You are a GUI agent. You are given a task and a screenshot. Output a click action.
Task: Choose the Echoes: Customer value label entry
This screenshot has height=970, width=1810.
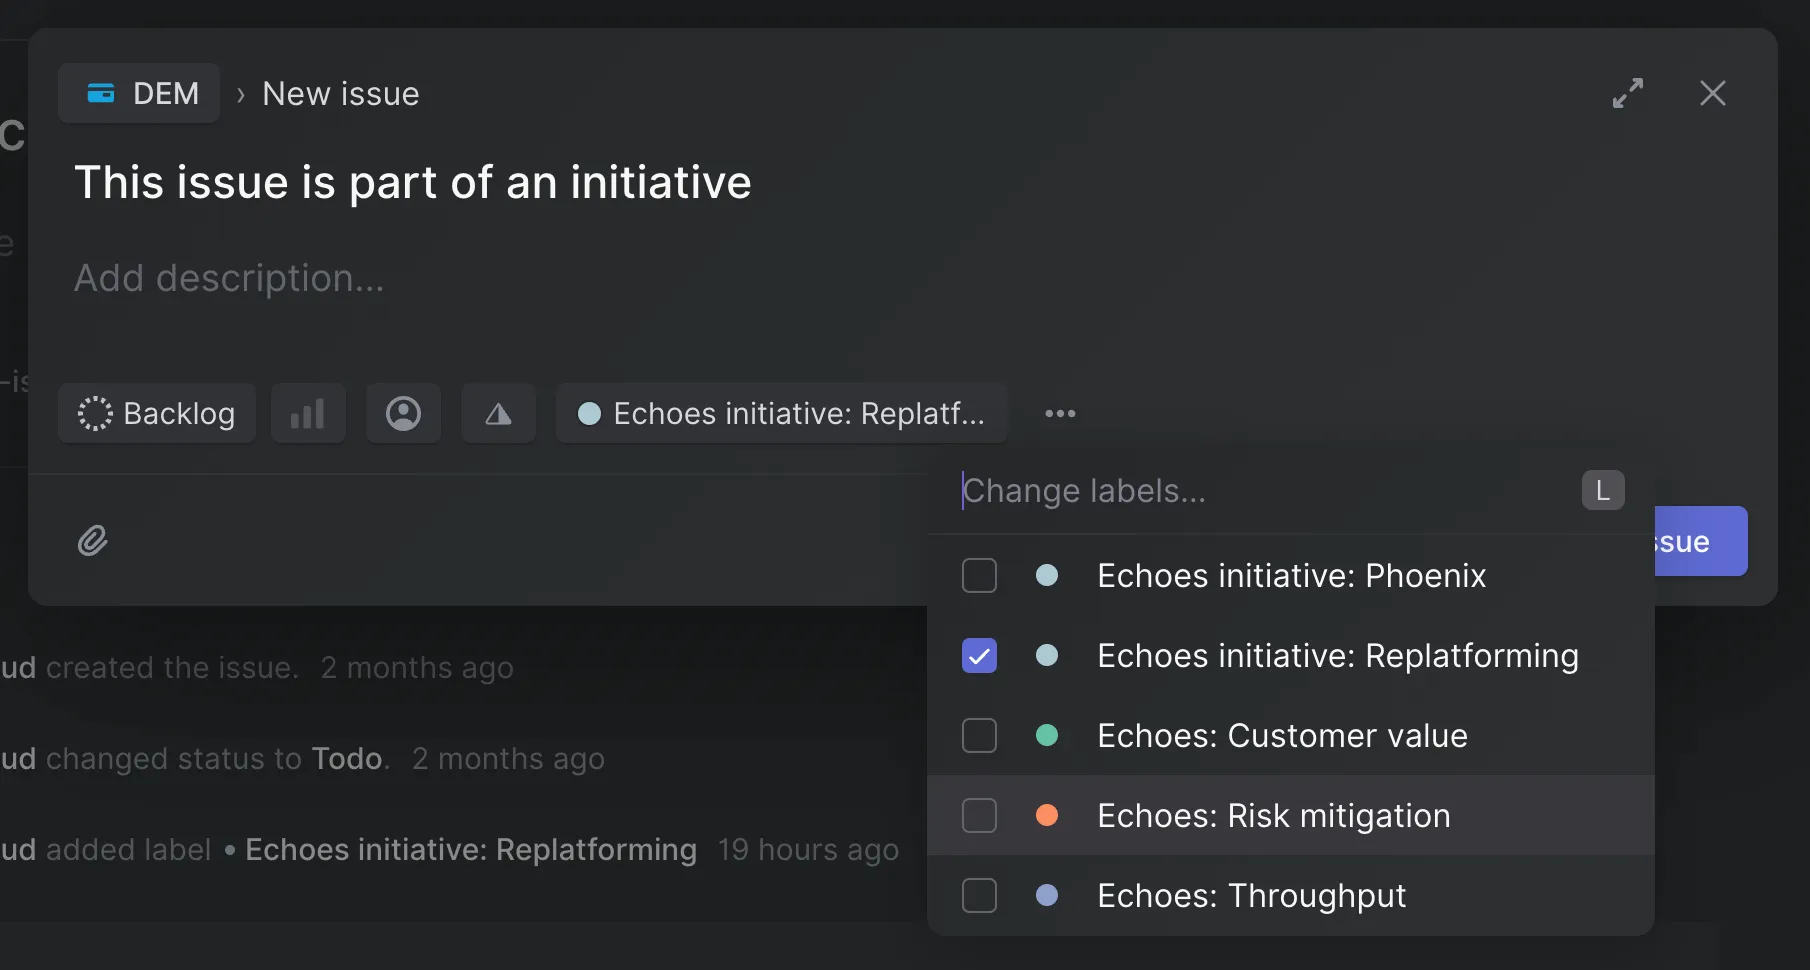pyautogui.click(x=1291, y=735)
